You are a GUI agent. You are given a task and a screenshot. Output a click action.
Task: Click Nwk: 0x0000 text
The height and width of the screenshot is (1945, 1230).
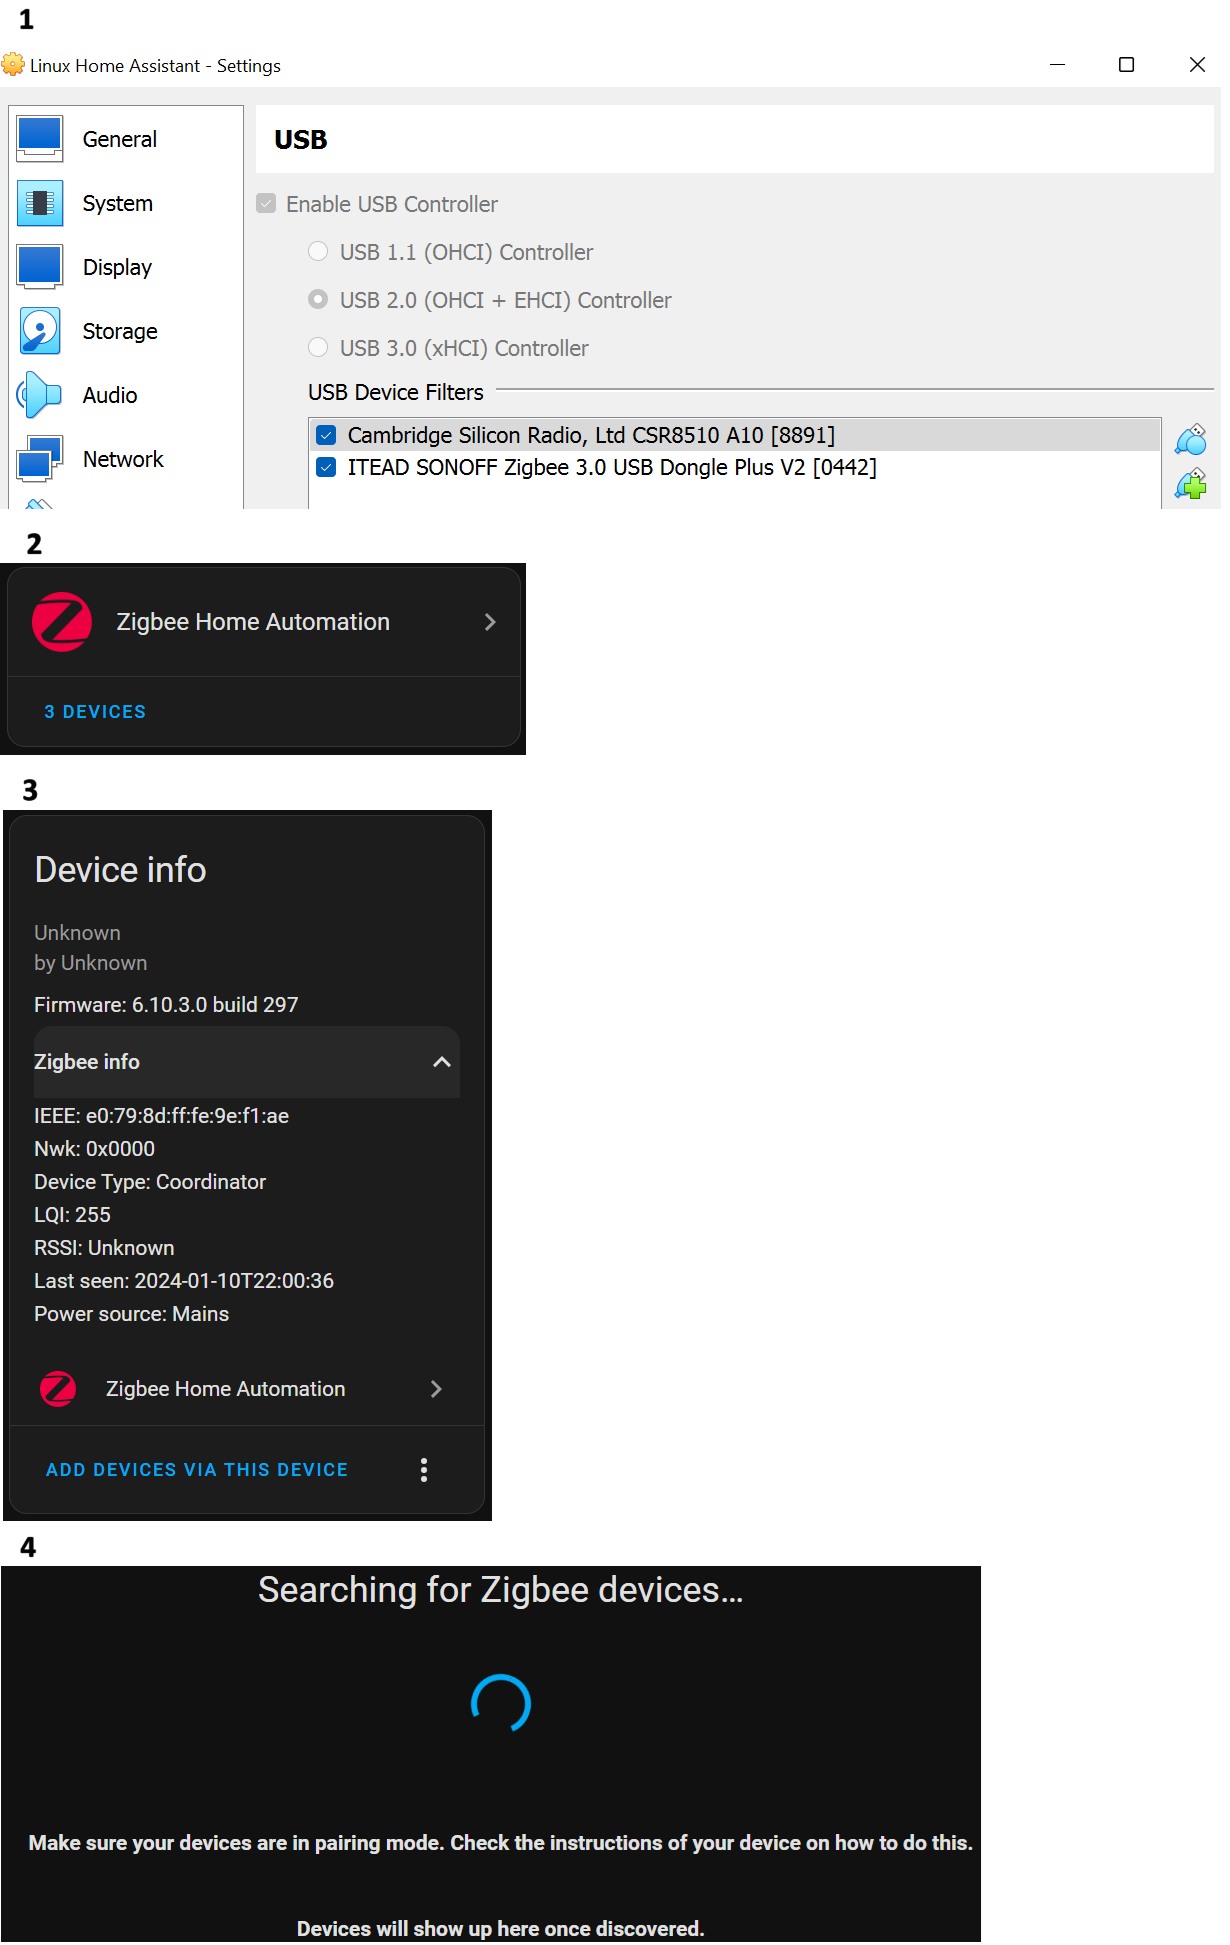click(x=95, y=1149)
